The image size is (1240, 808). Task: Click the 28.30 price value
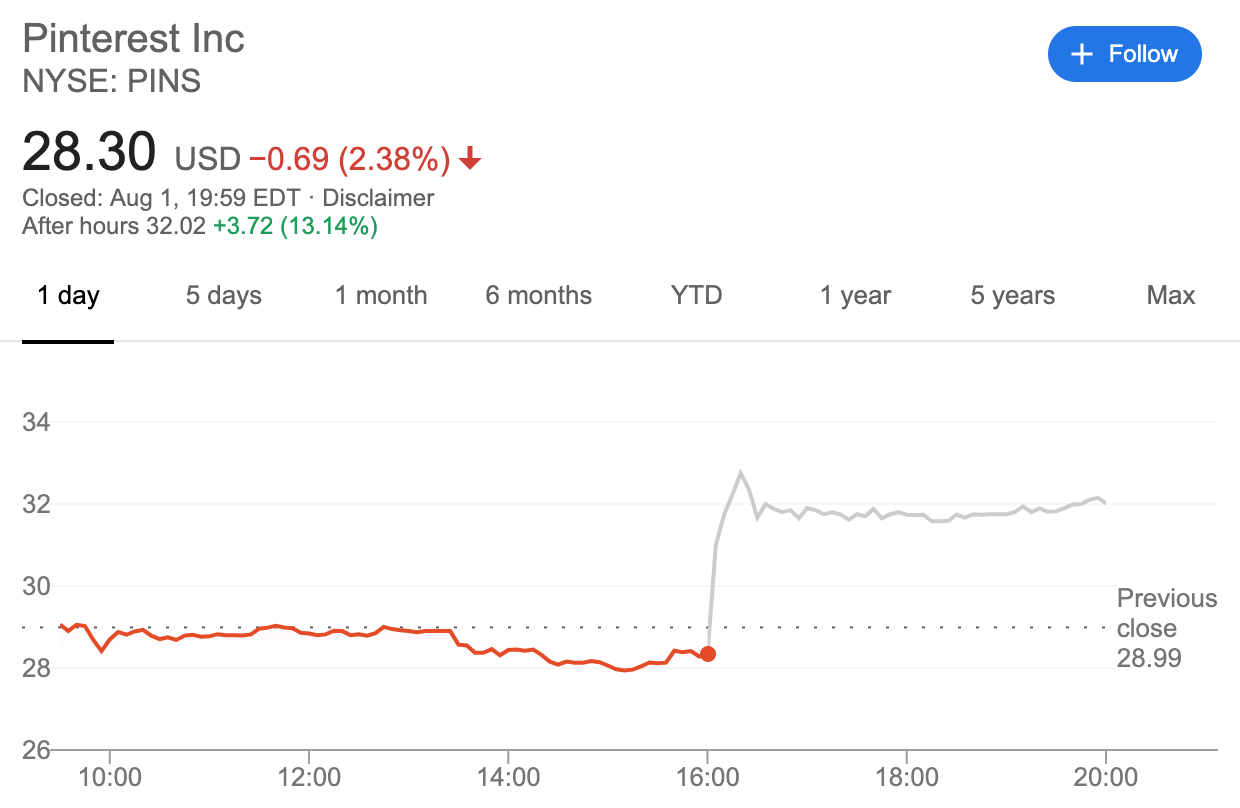point(89,151)
